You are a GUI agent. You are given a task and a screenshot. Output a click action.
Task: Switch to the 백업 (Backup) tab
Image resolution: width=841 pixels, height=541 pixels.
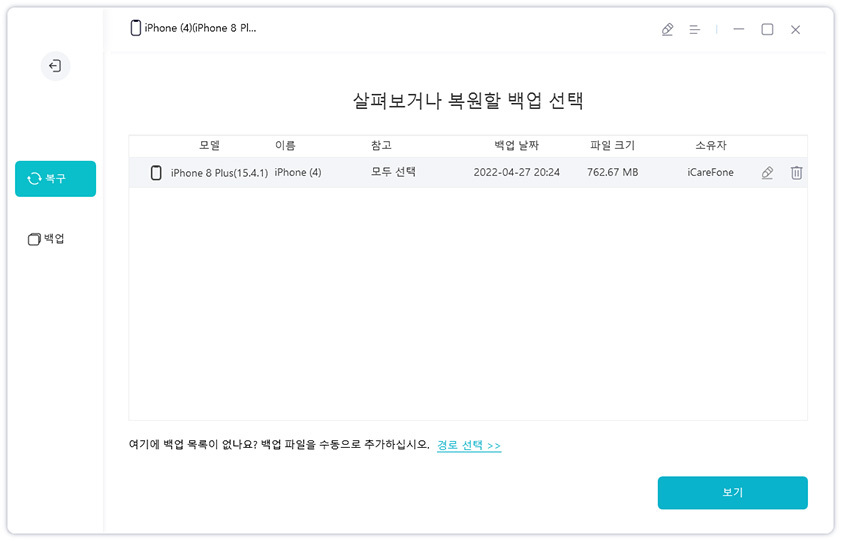click(x=46, y=239)
